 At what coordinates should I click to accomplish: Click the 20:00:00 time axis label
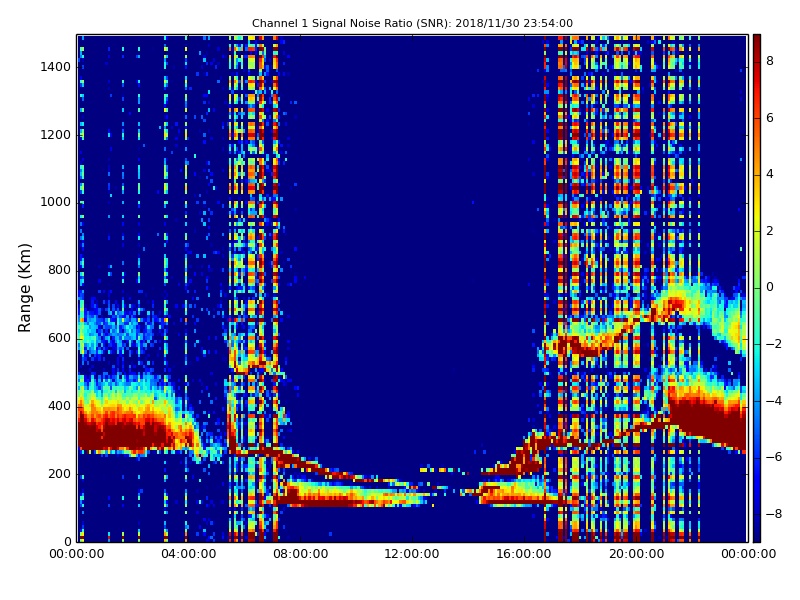click(636, 554)
